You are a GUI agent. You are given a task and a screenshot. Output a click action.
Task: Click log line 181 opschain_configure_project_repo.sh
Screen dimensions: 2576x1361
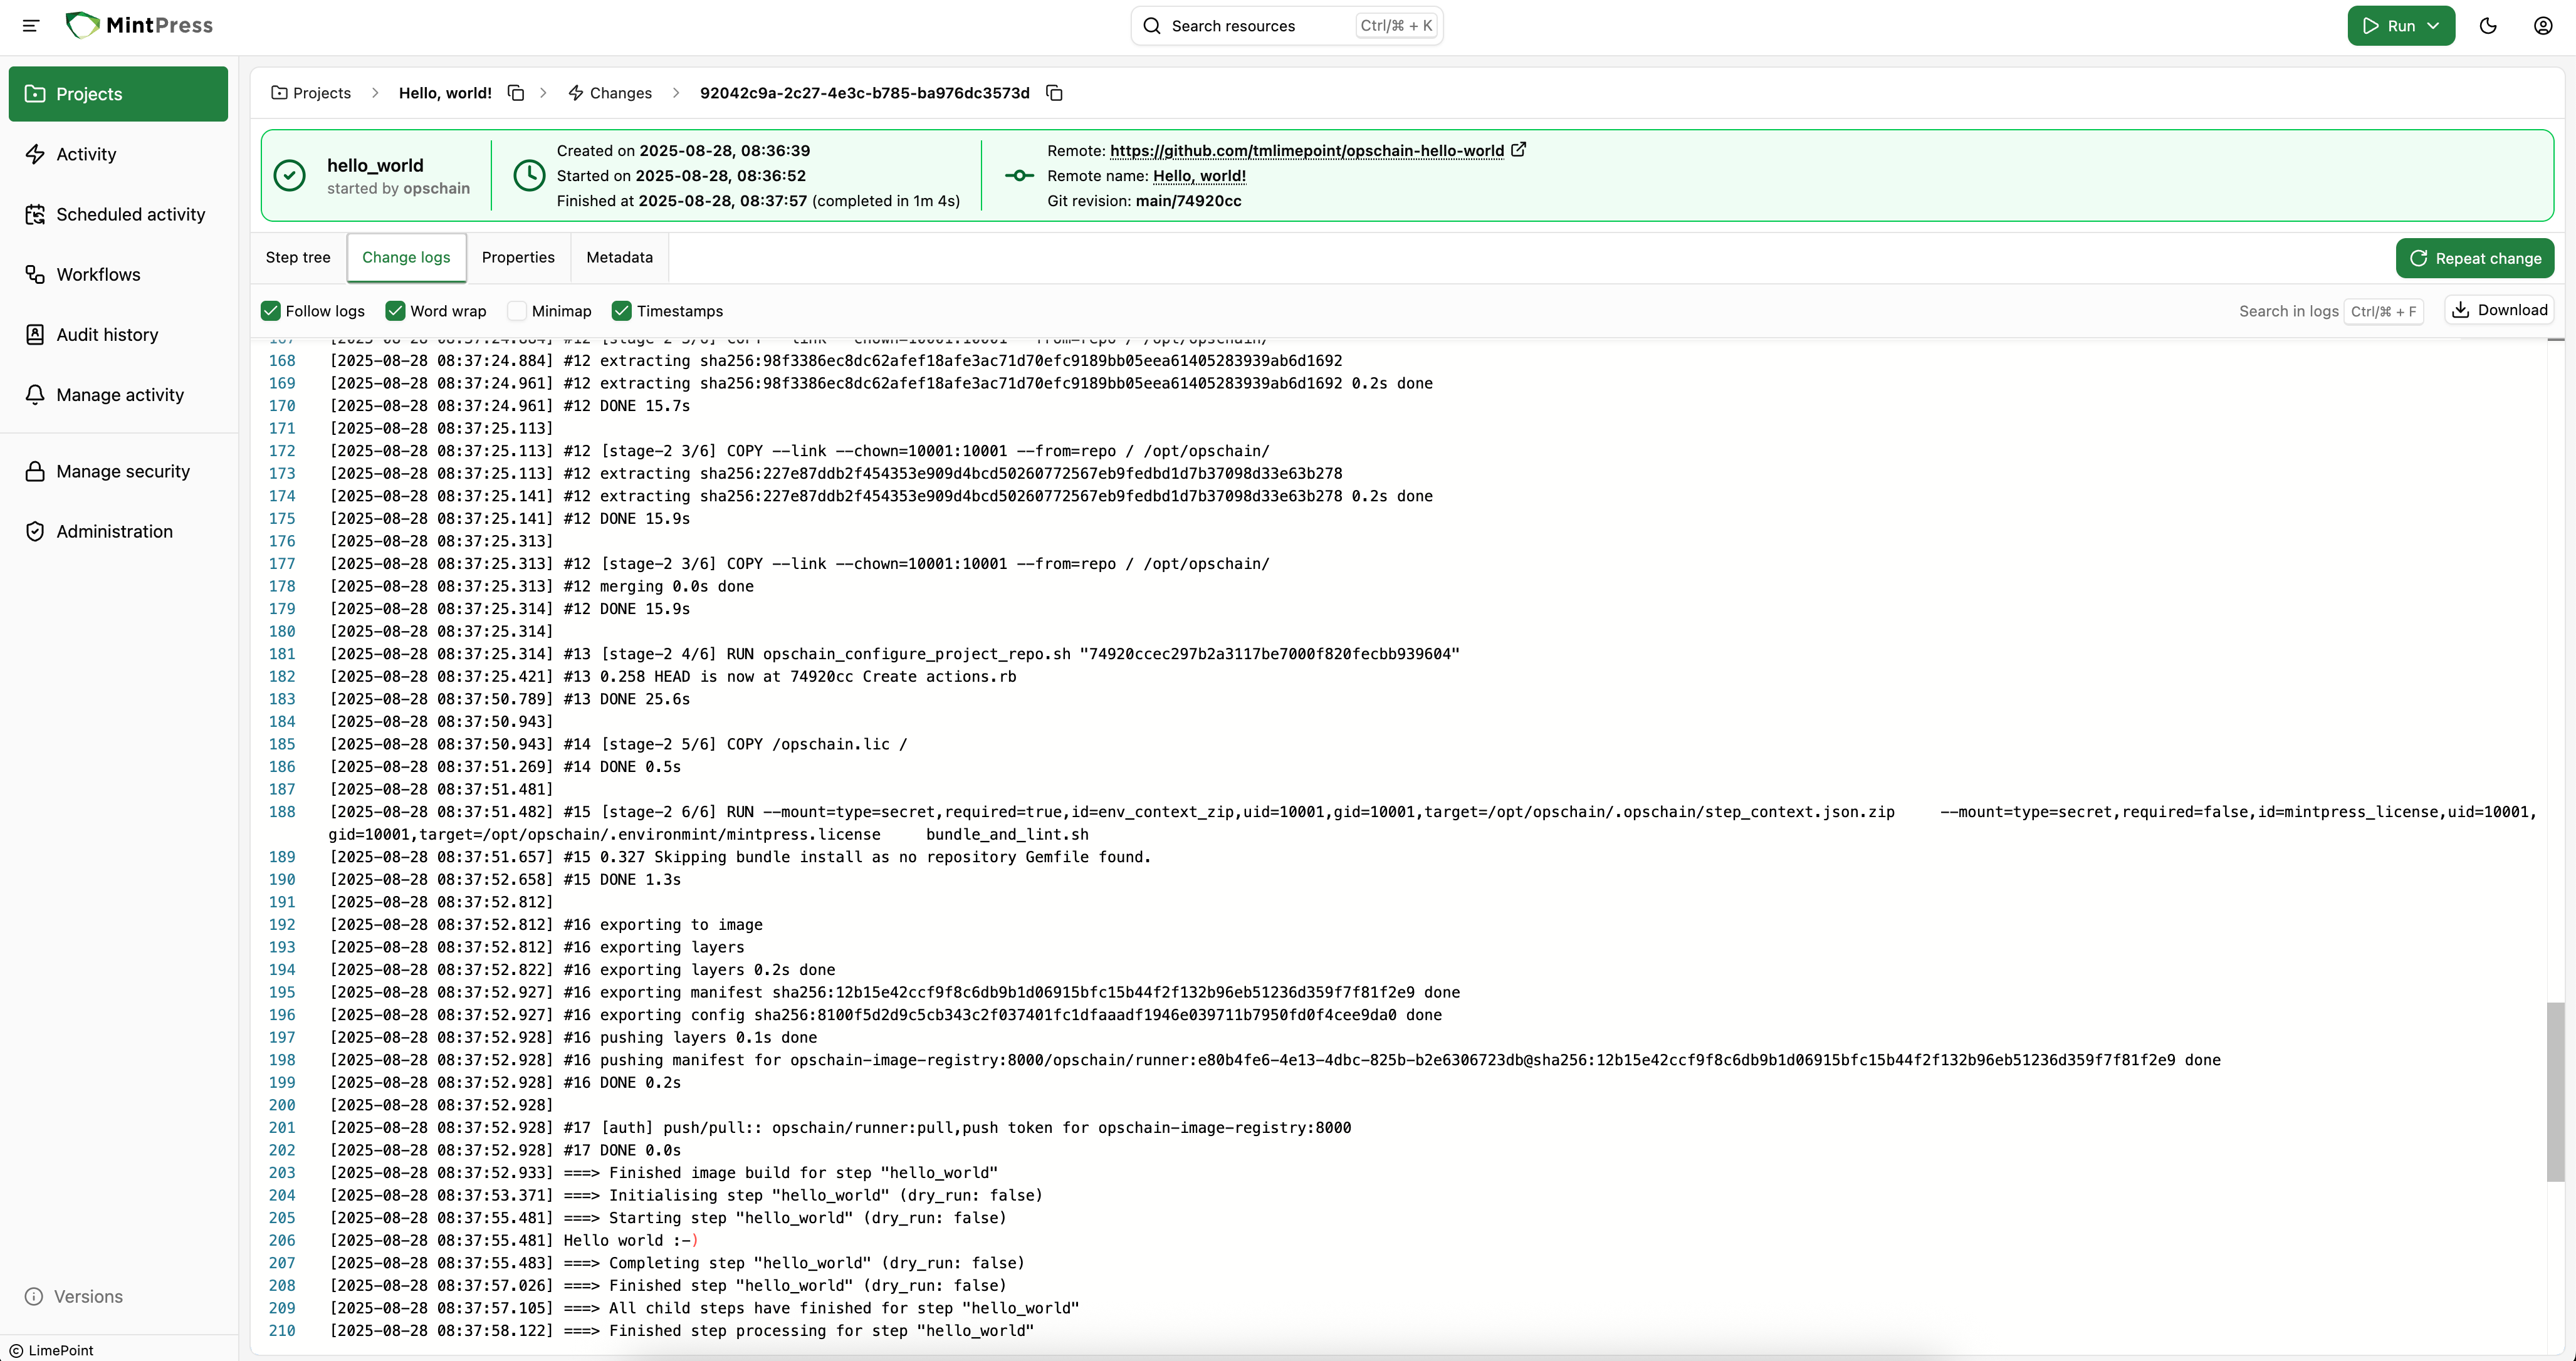click(x=895, y=653)
